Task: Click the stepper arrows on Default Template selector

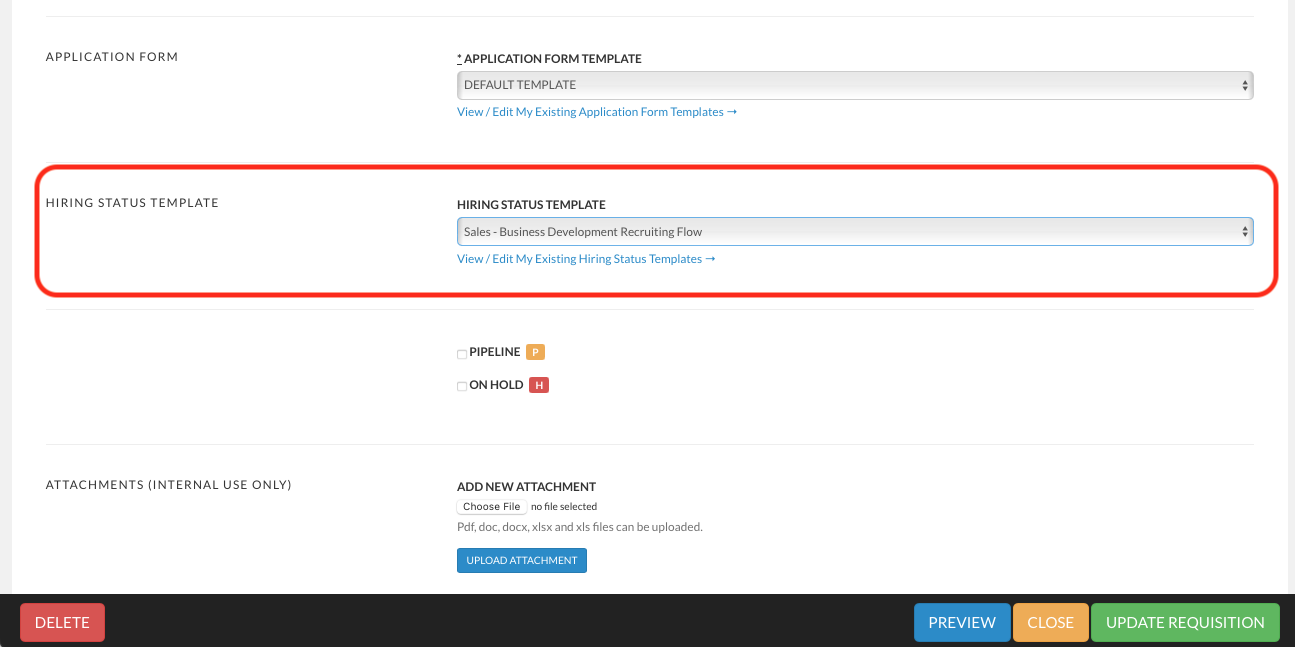Action: 1245,85
